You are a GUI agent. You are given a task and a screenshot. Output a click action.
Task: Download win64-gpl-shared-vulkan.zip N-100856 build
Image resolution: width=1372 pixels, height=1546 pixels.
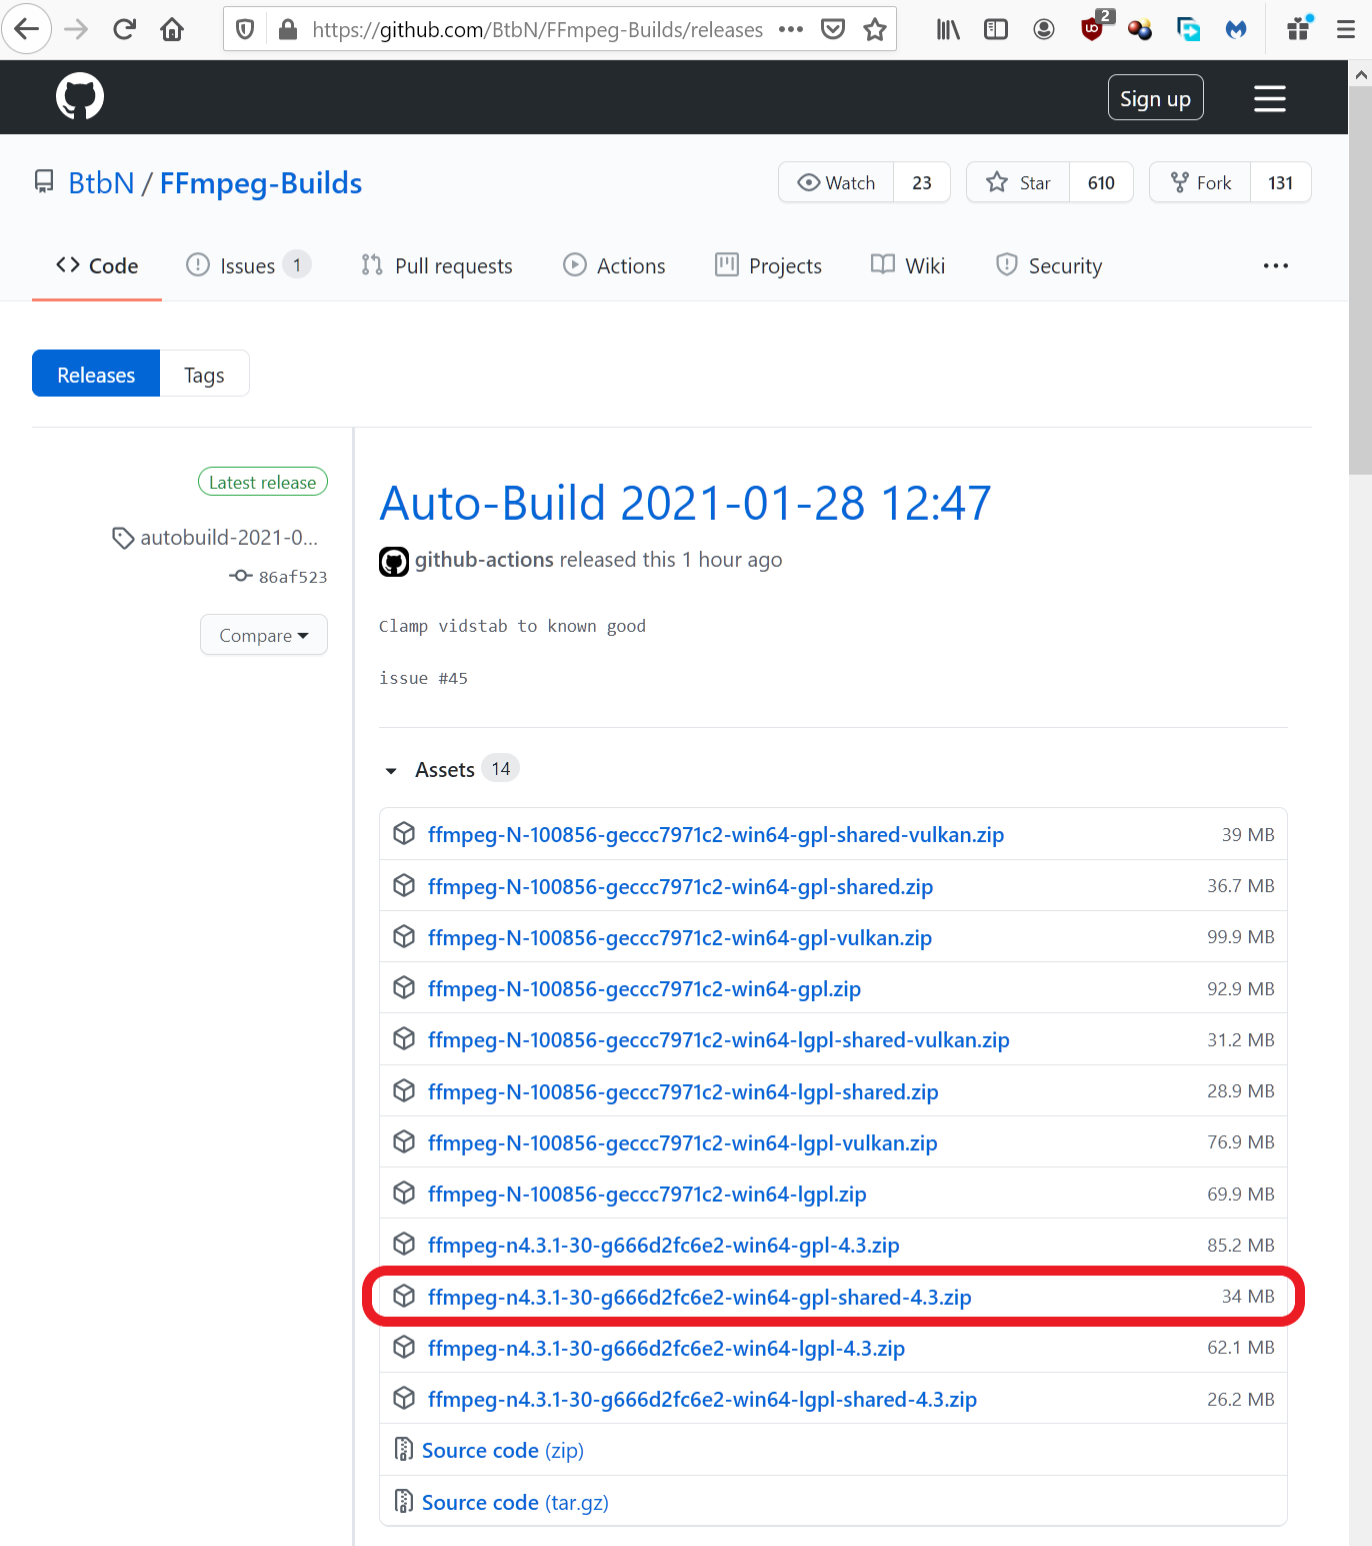pos(716,835)
